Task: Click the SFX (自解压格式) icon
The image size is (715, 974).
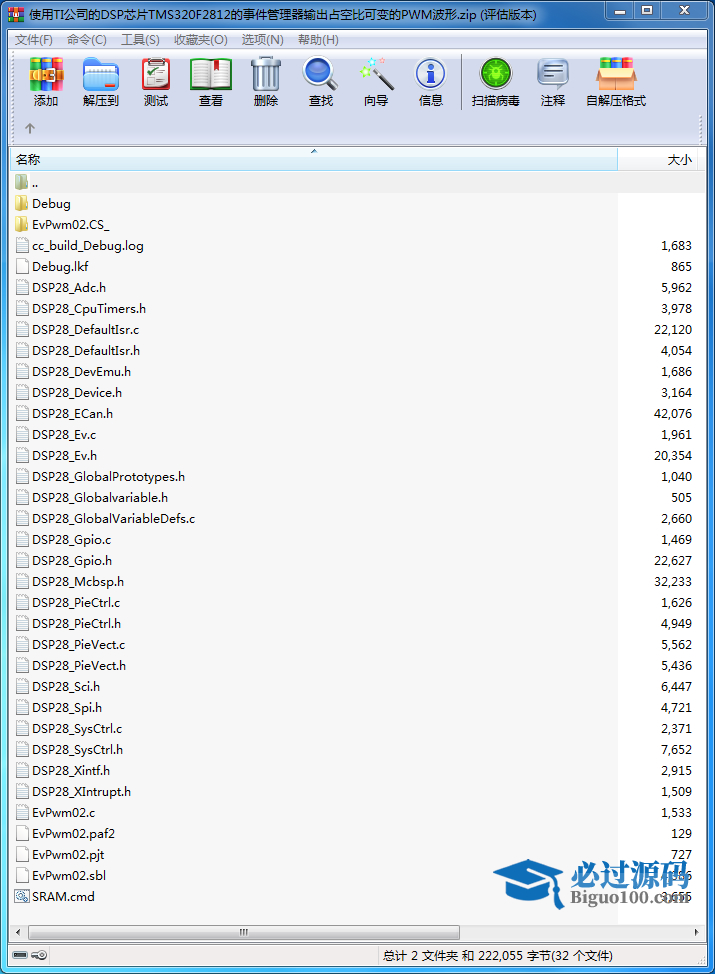Action: [x=616, y=75]
